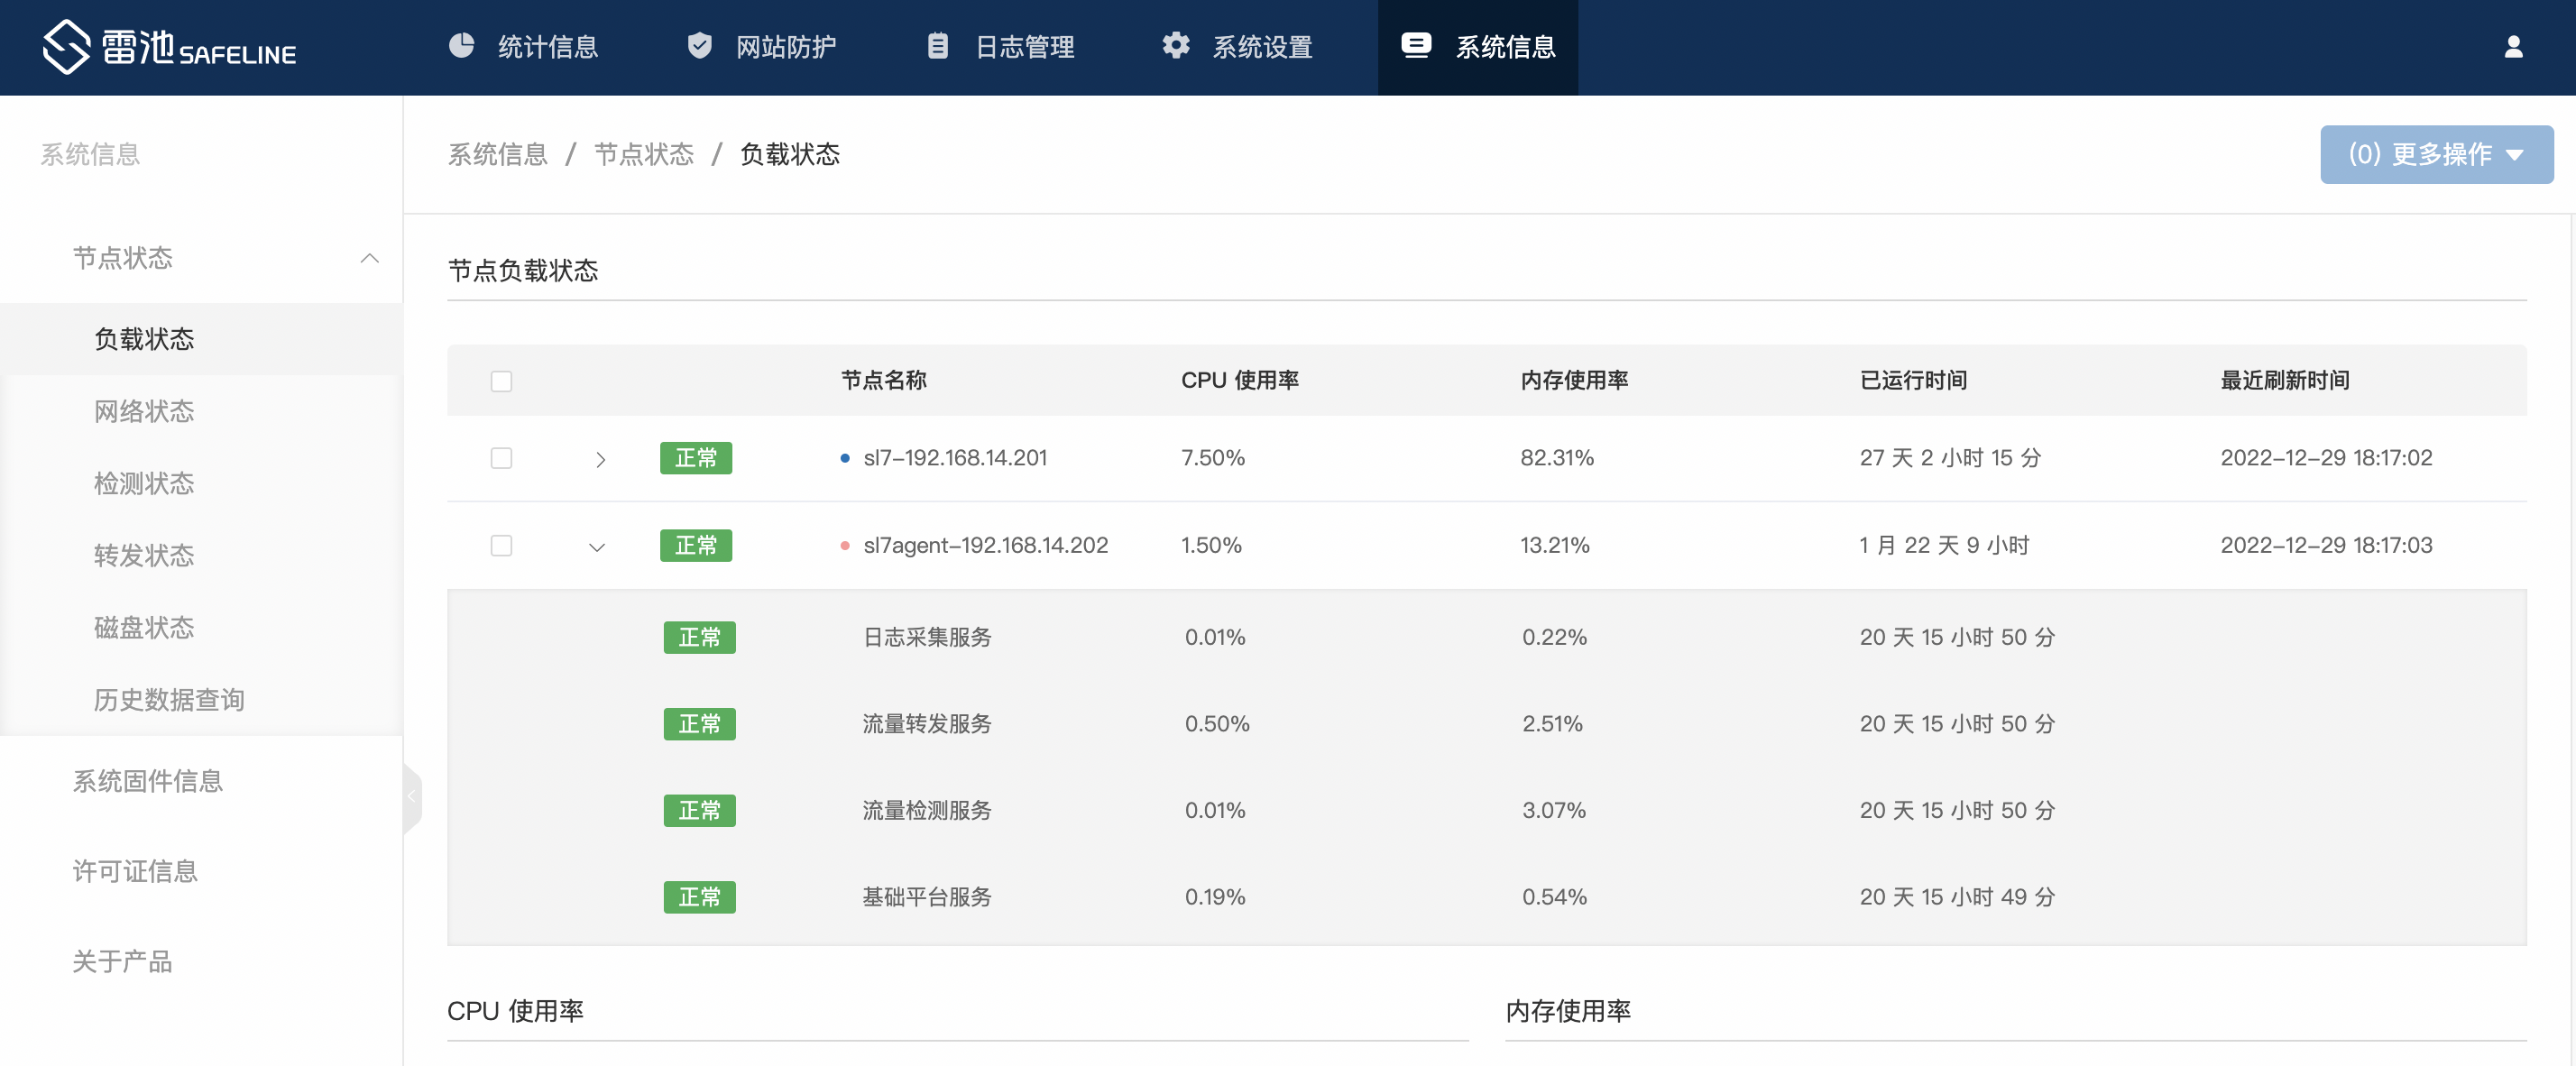Open 网络状态 in the sidebar
Screen dimensions: 2576x1066
click(x=144, y=411)
